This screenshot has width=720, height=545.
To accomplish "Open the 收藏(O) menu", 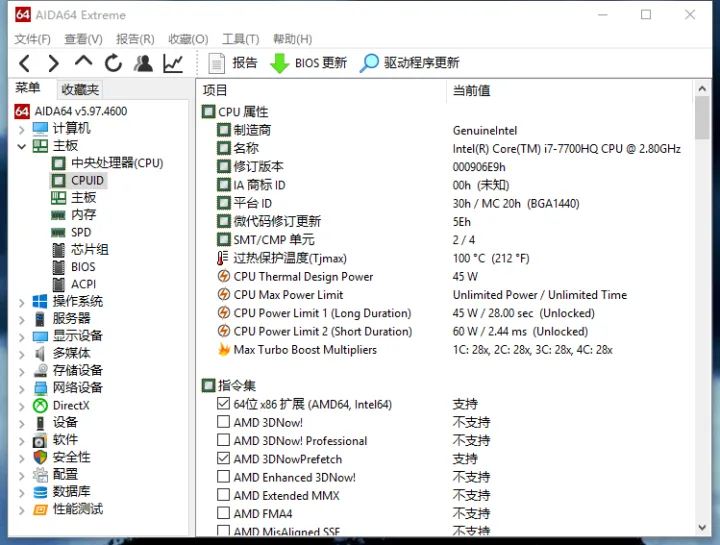I will tap(188, 39).
